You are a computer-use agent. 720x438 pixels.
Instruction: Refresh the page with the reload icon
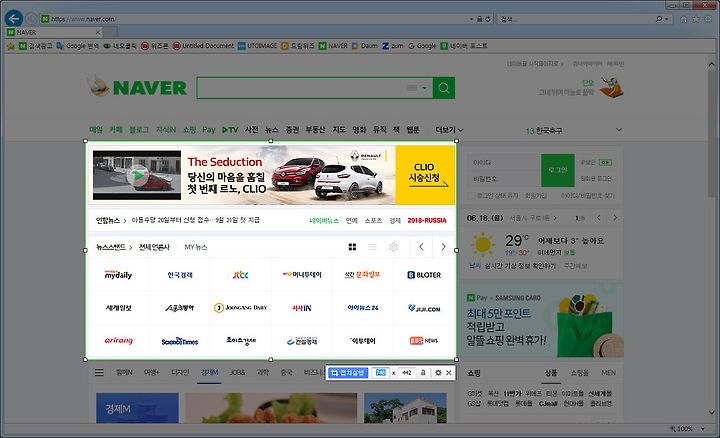tap(488, 19)
